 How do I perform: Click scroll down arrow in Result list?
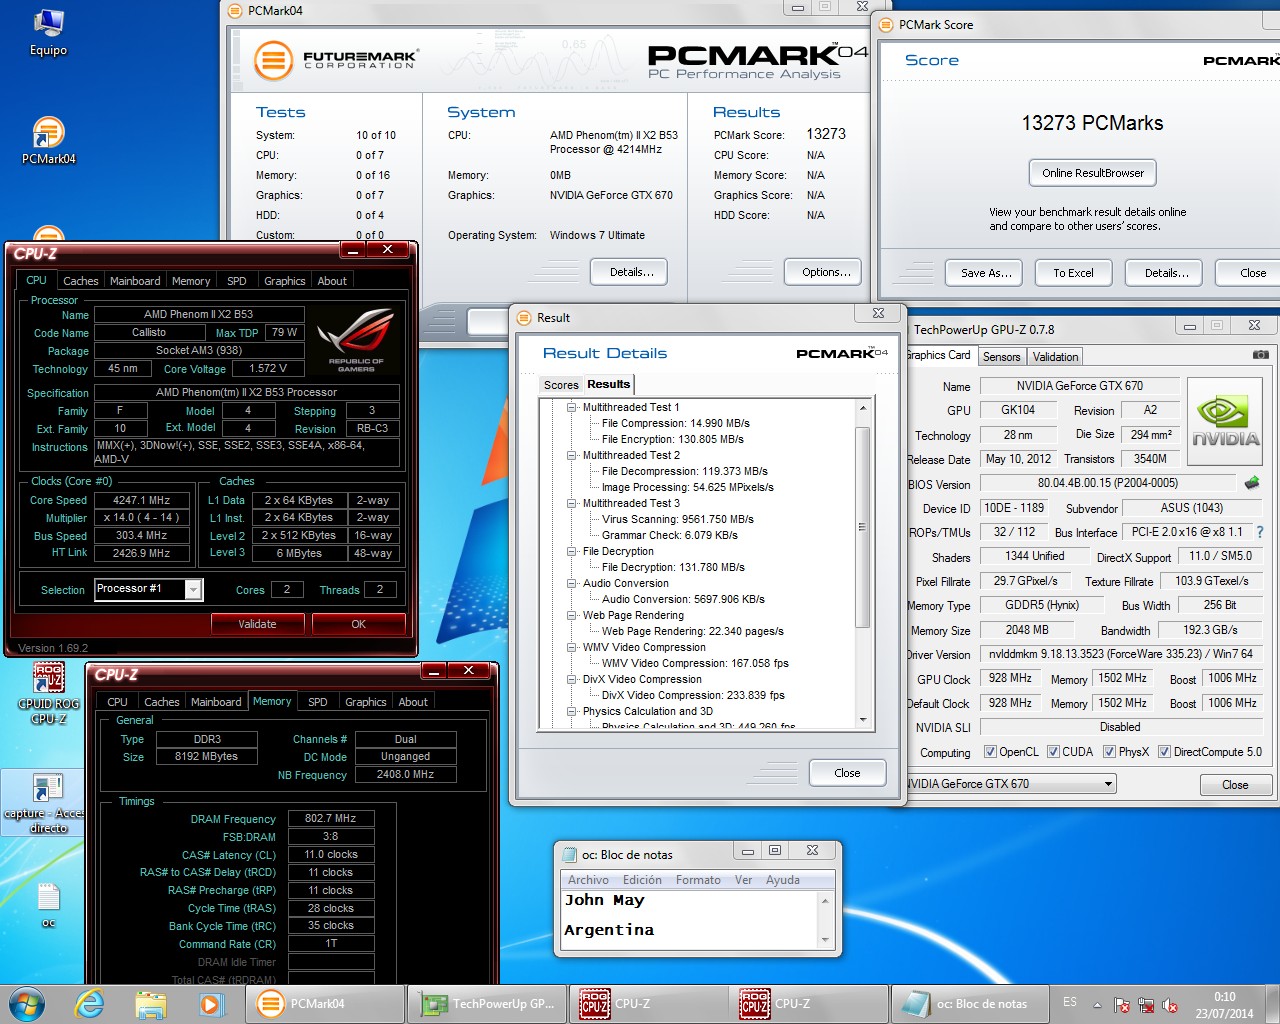(x=863, y=719)
